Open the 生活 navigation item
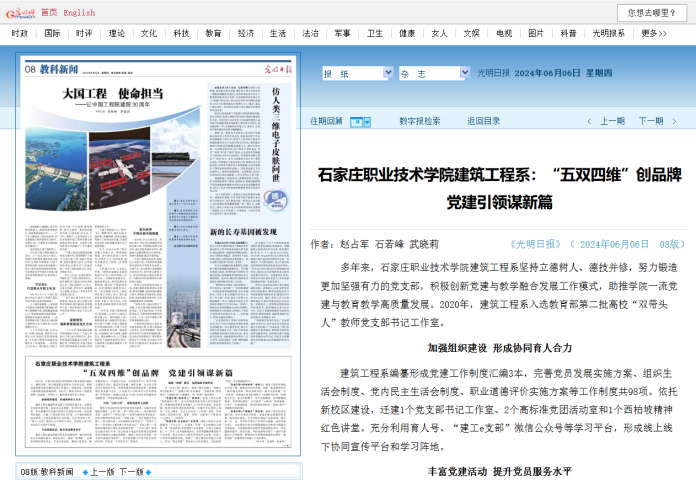This screenshot has width=696, height=491. [x=277, y=33]
